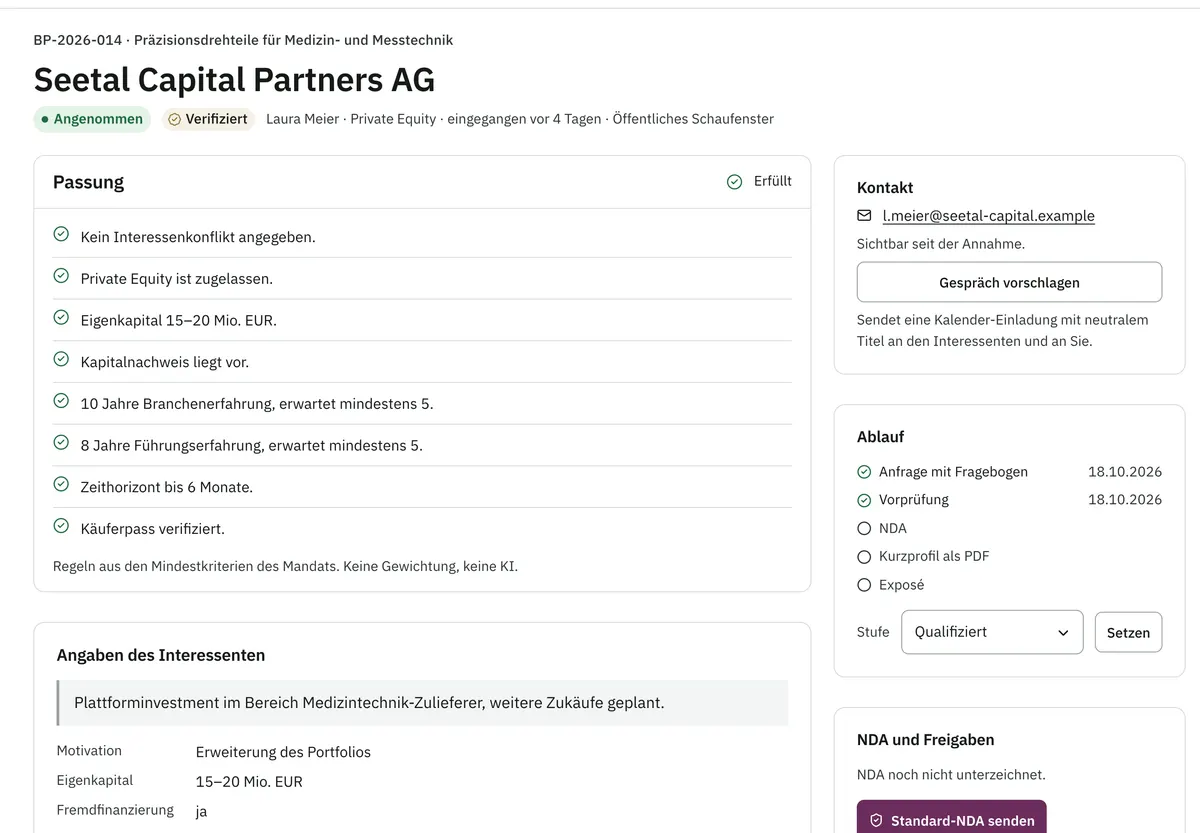Click the Motivation value Erweiterung des Portfolios
This screenshot has width=1200, height=833.
click(283, 752)
